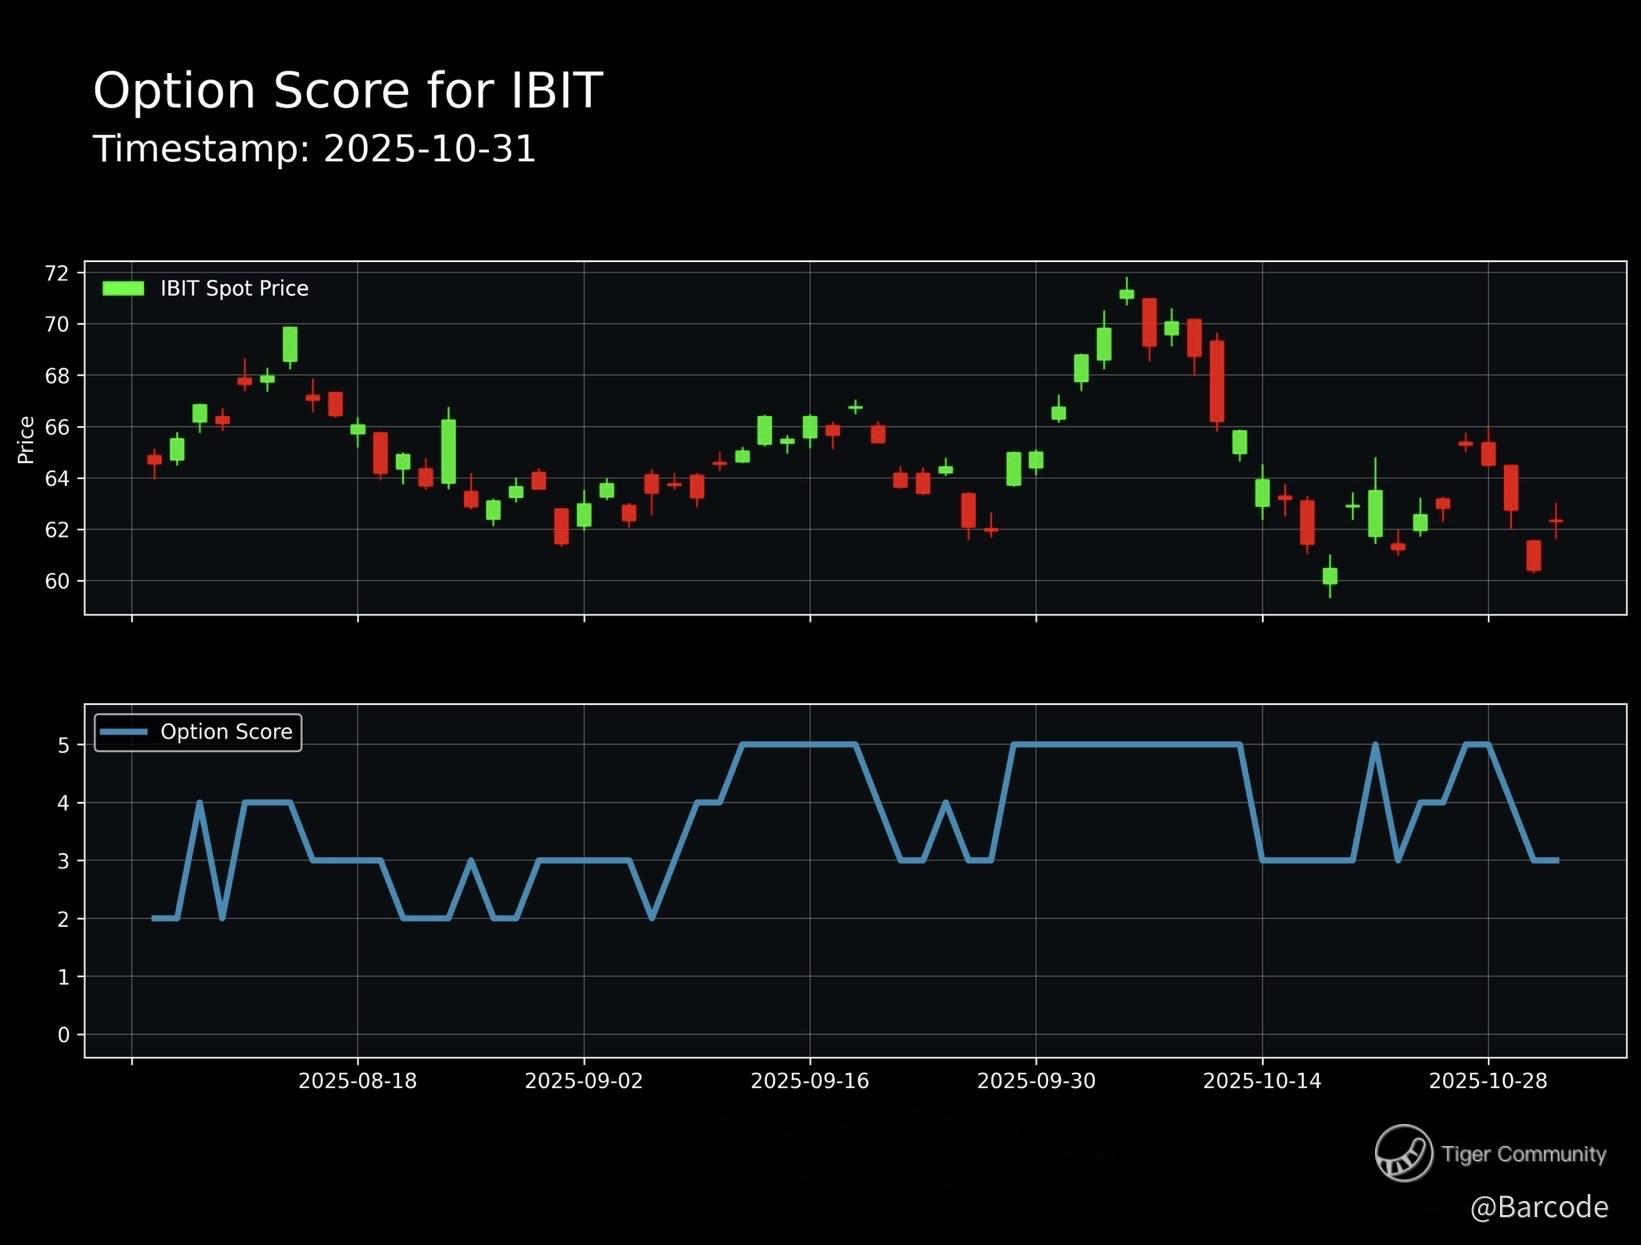Click the 2025-10-14 date label
This screenshot has height=1245, width=1641.
tap(1262, 1081)
